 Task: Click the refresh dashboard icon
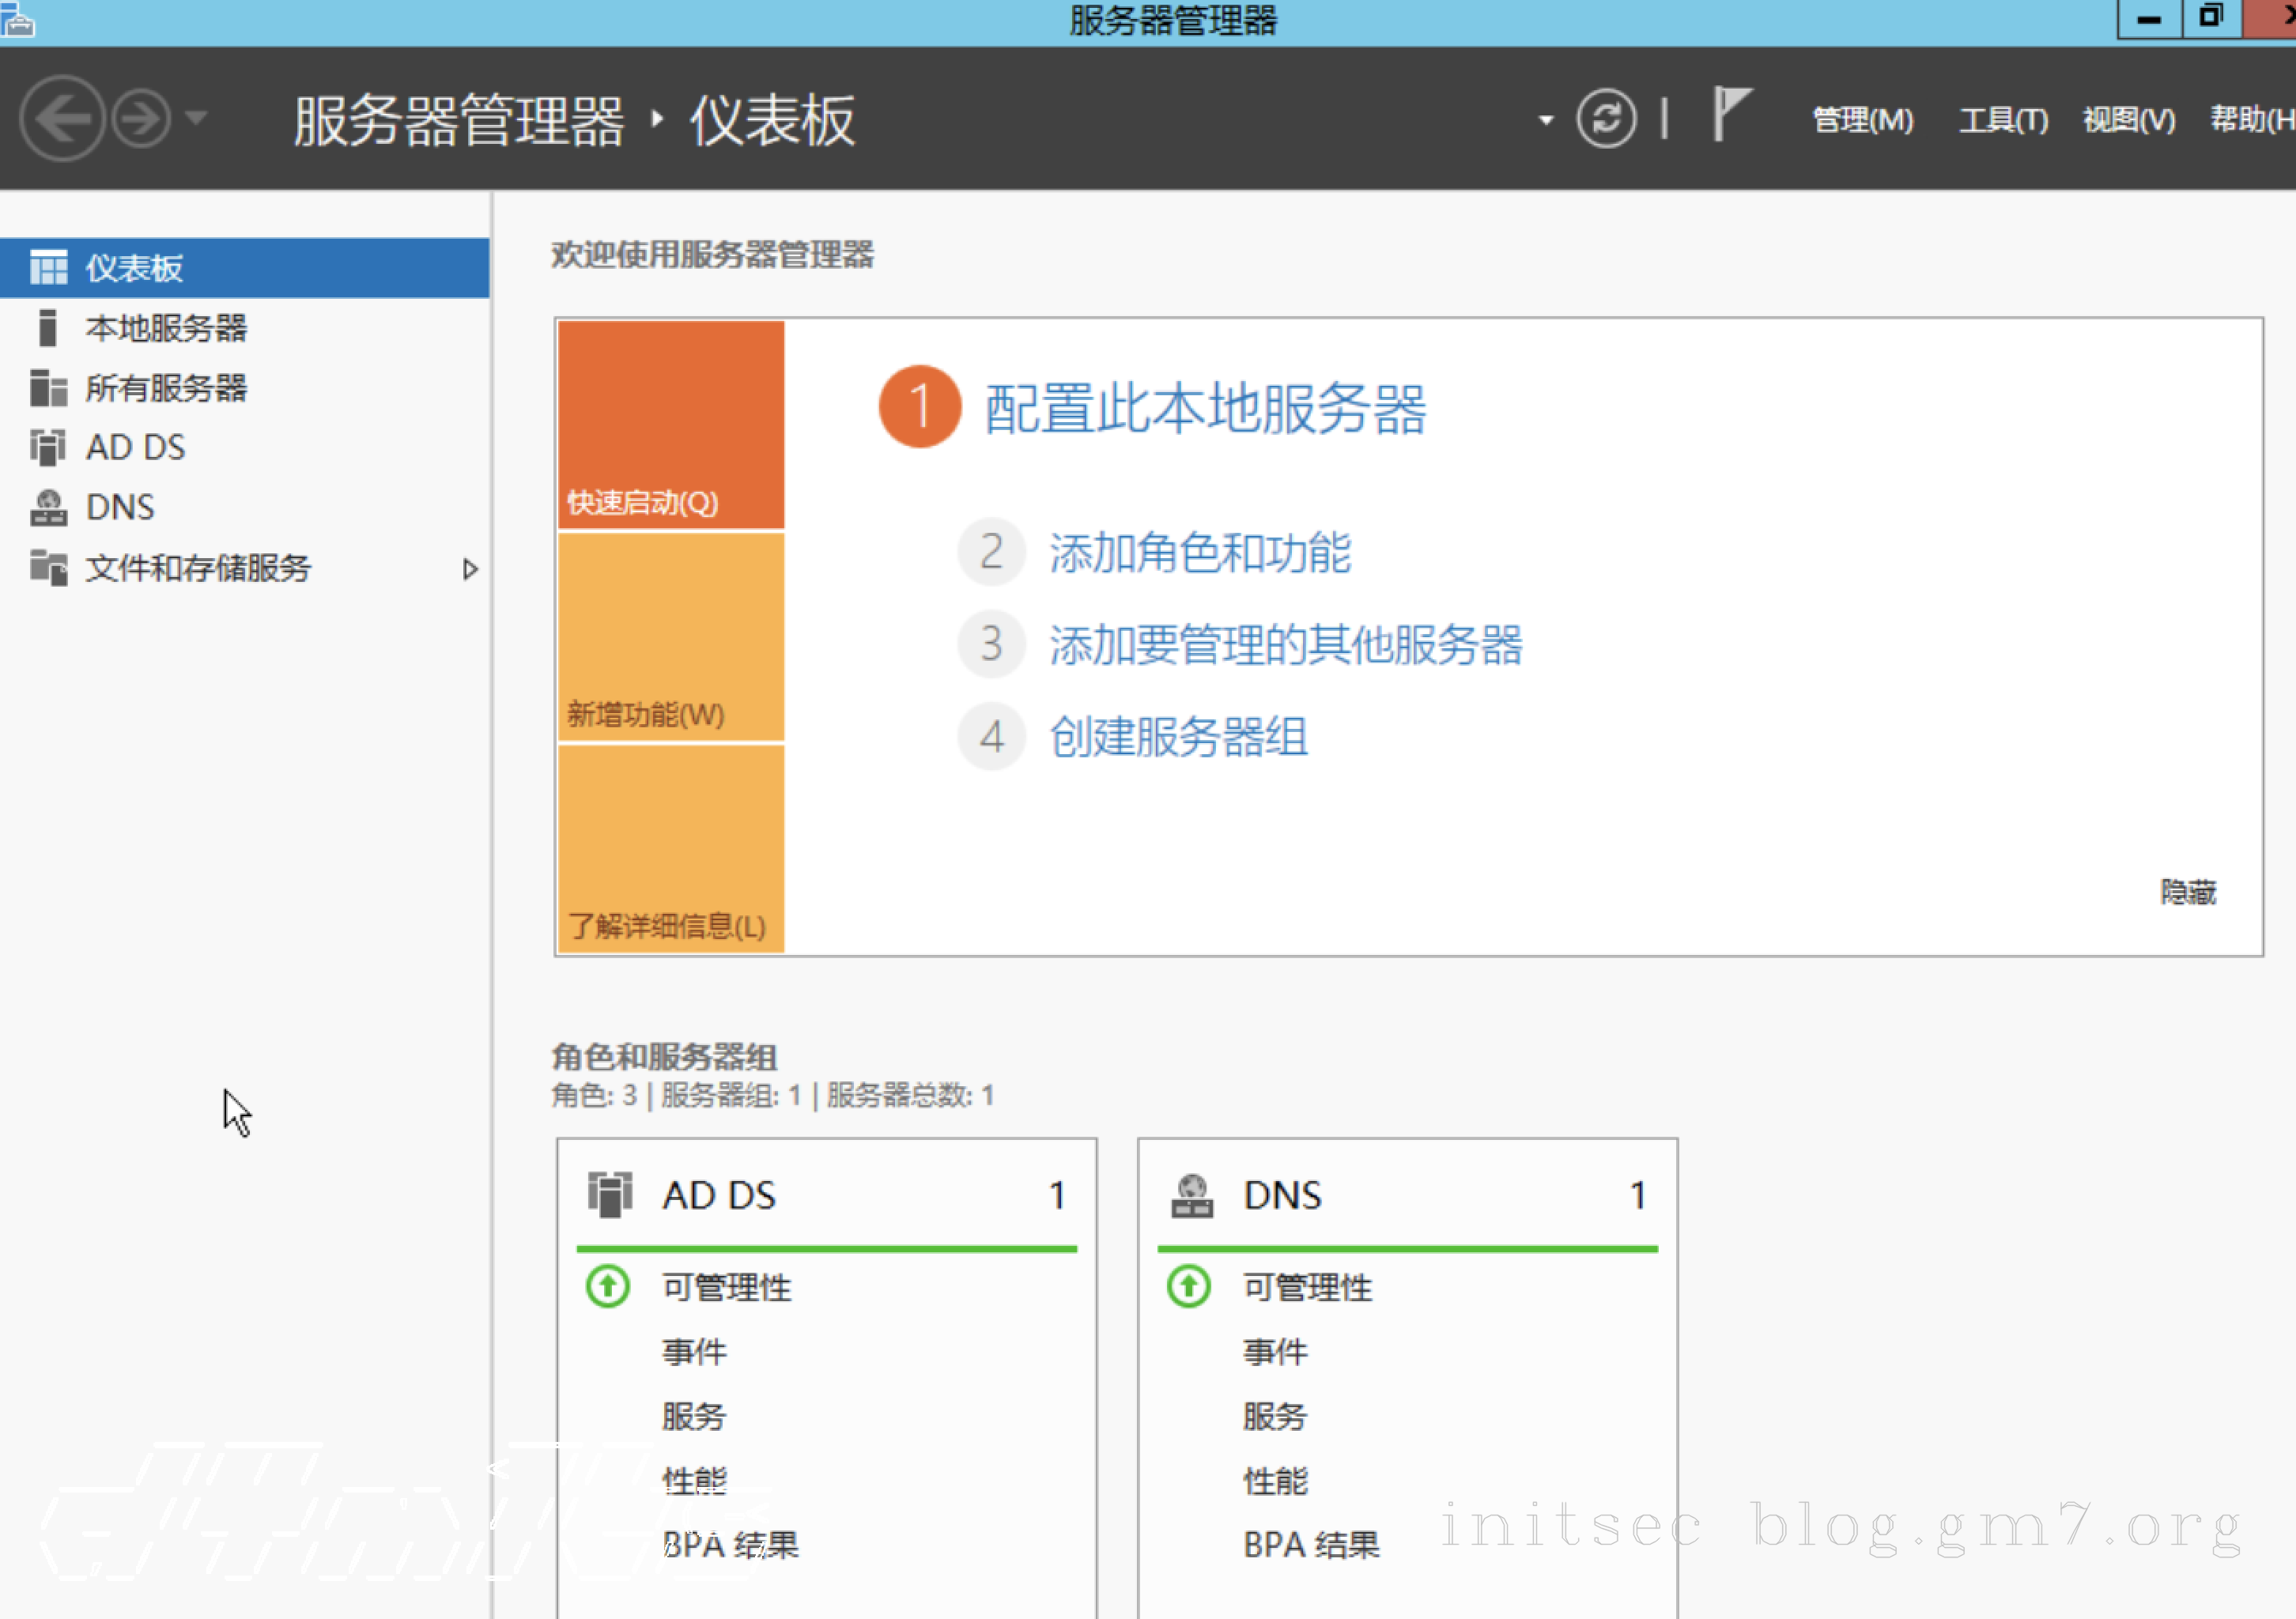click(x=1606, y=119)
